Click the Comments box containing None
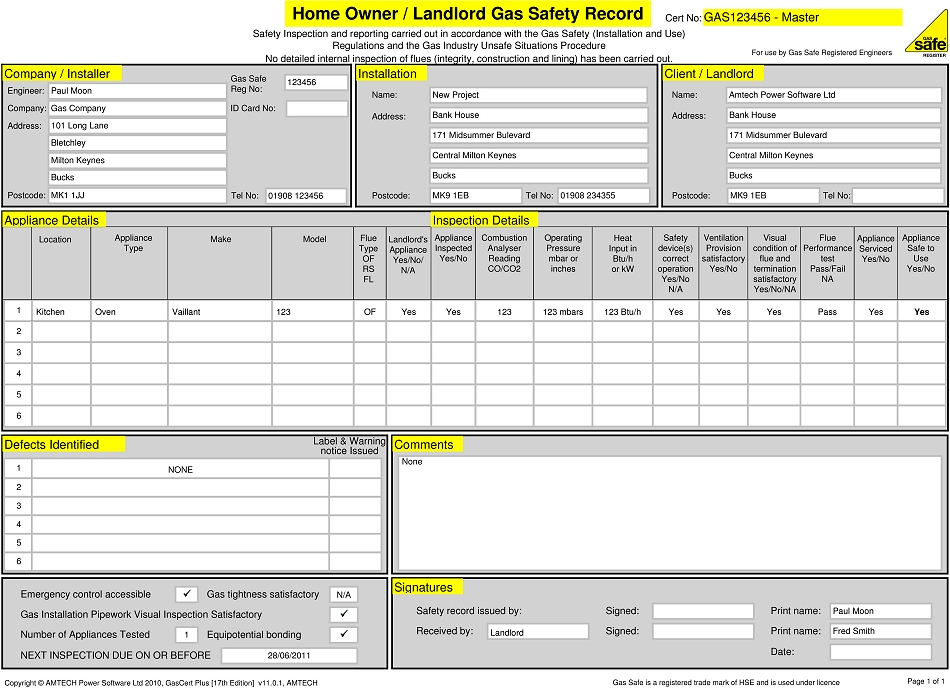 click(669, 513)
